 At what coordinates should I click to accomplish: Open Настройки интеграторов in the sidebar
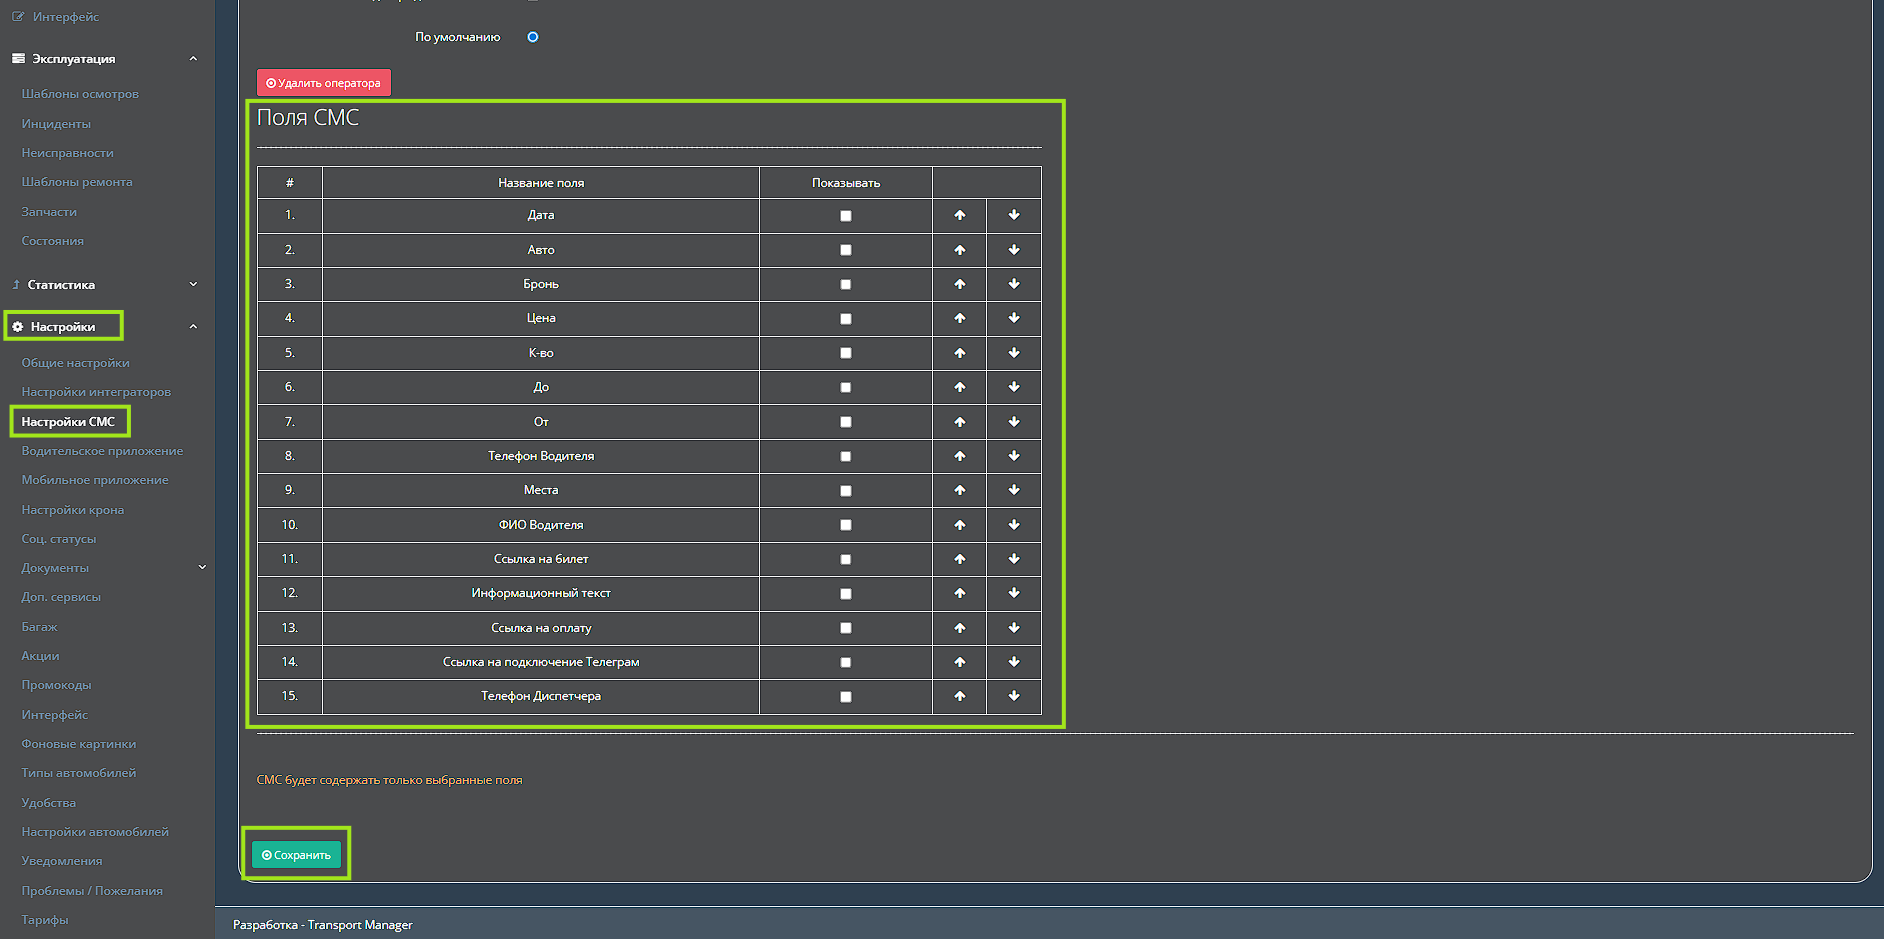pos(96,392)
